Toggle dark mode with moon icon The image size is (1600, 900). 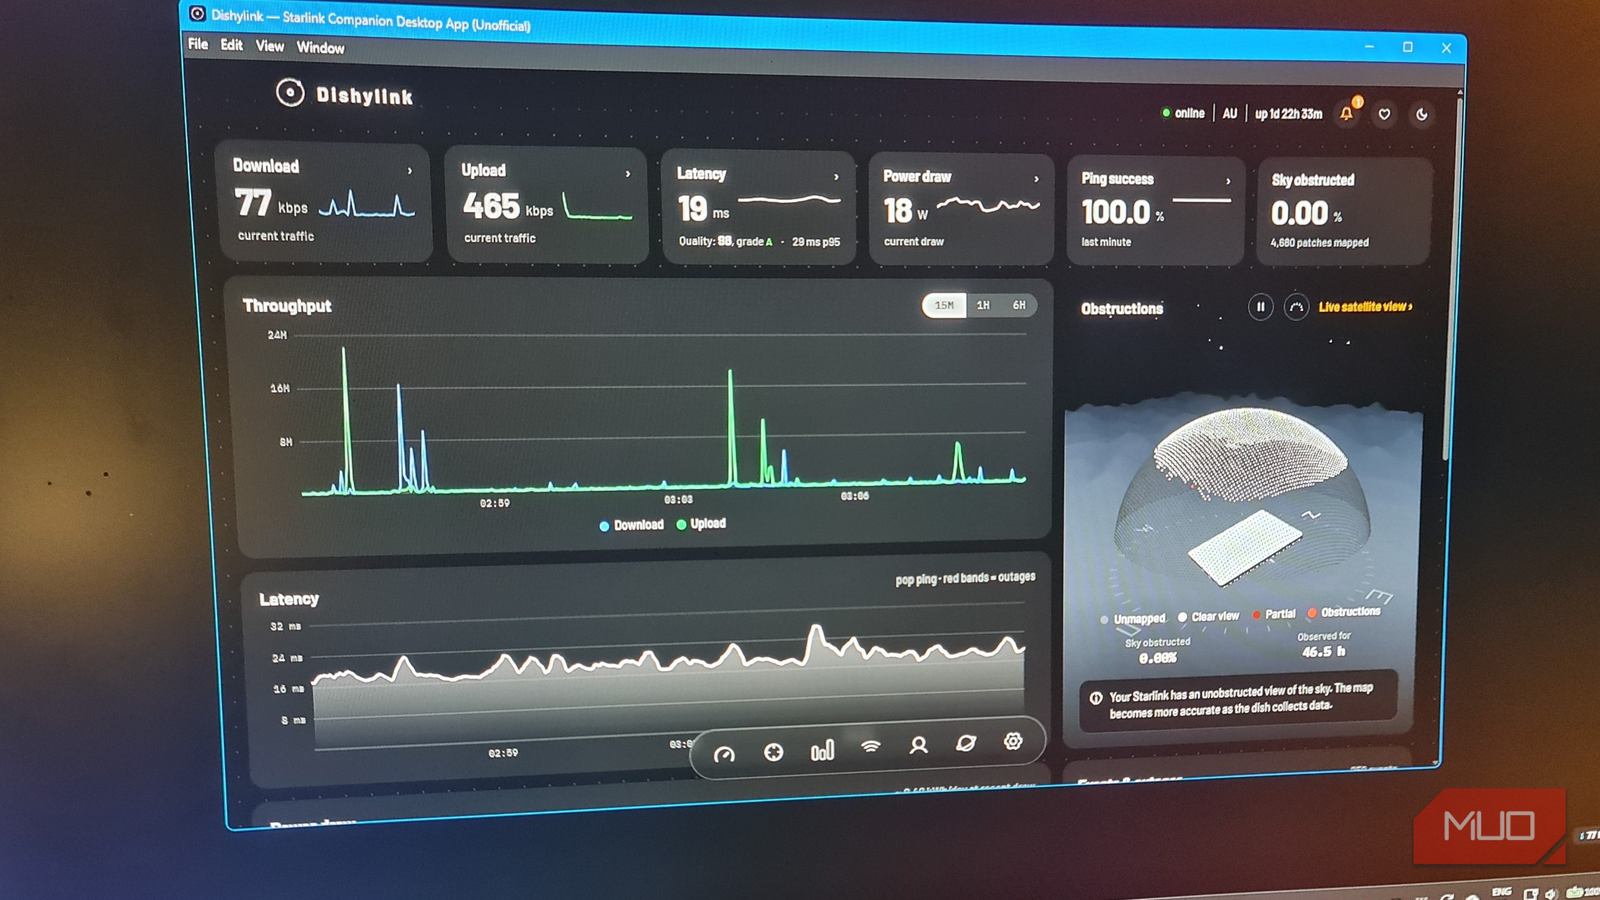[x=1421, y=115]
